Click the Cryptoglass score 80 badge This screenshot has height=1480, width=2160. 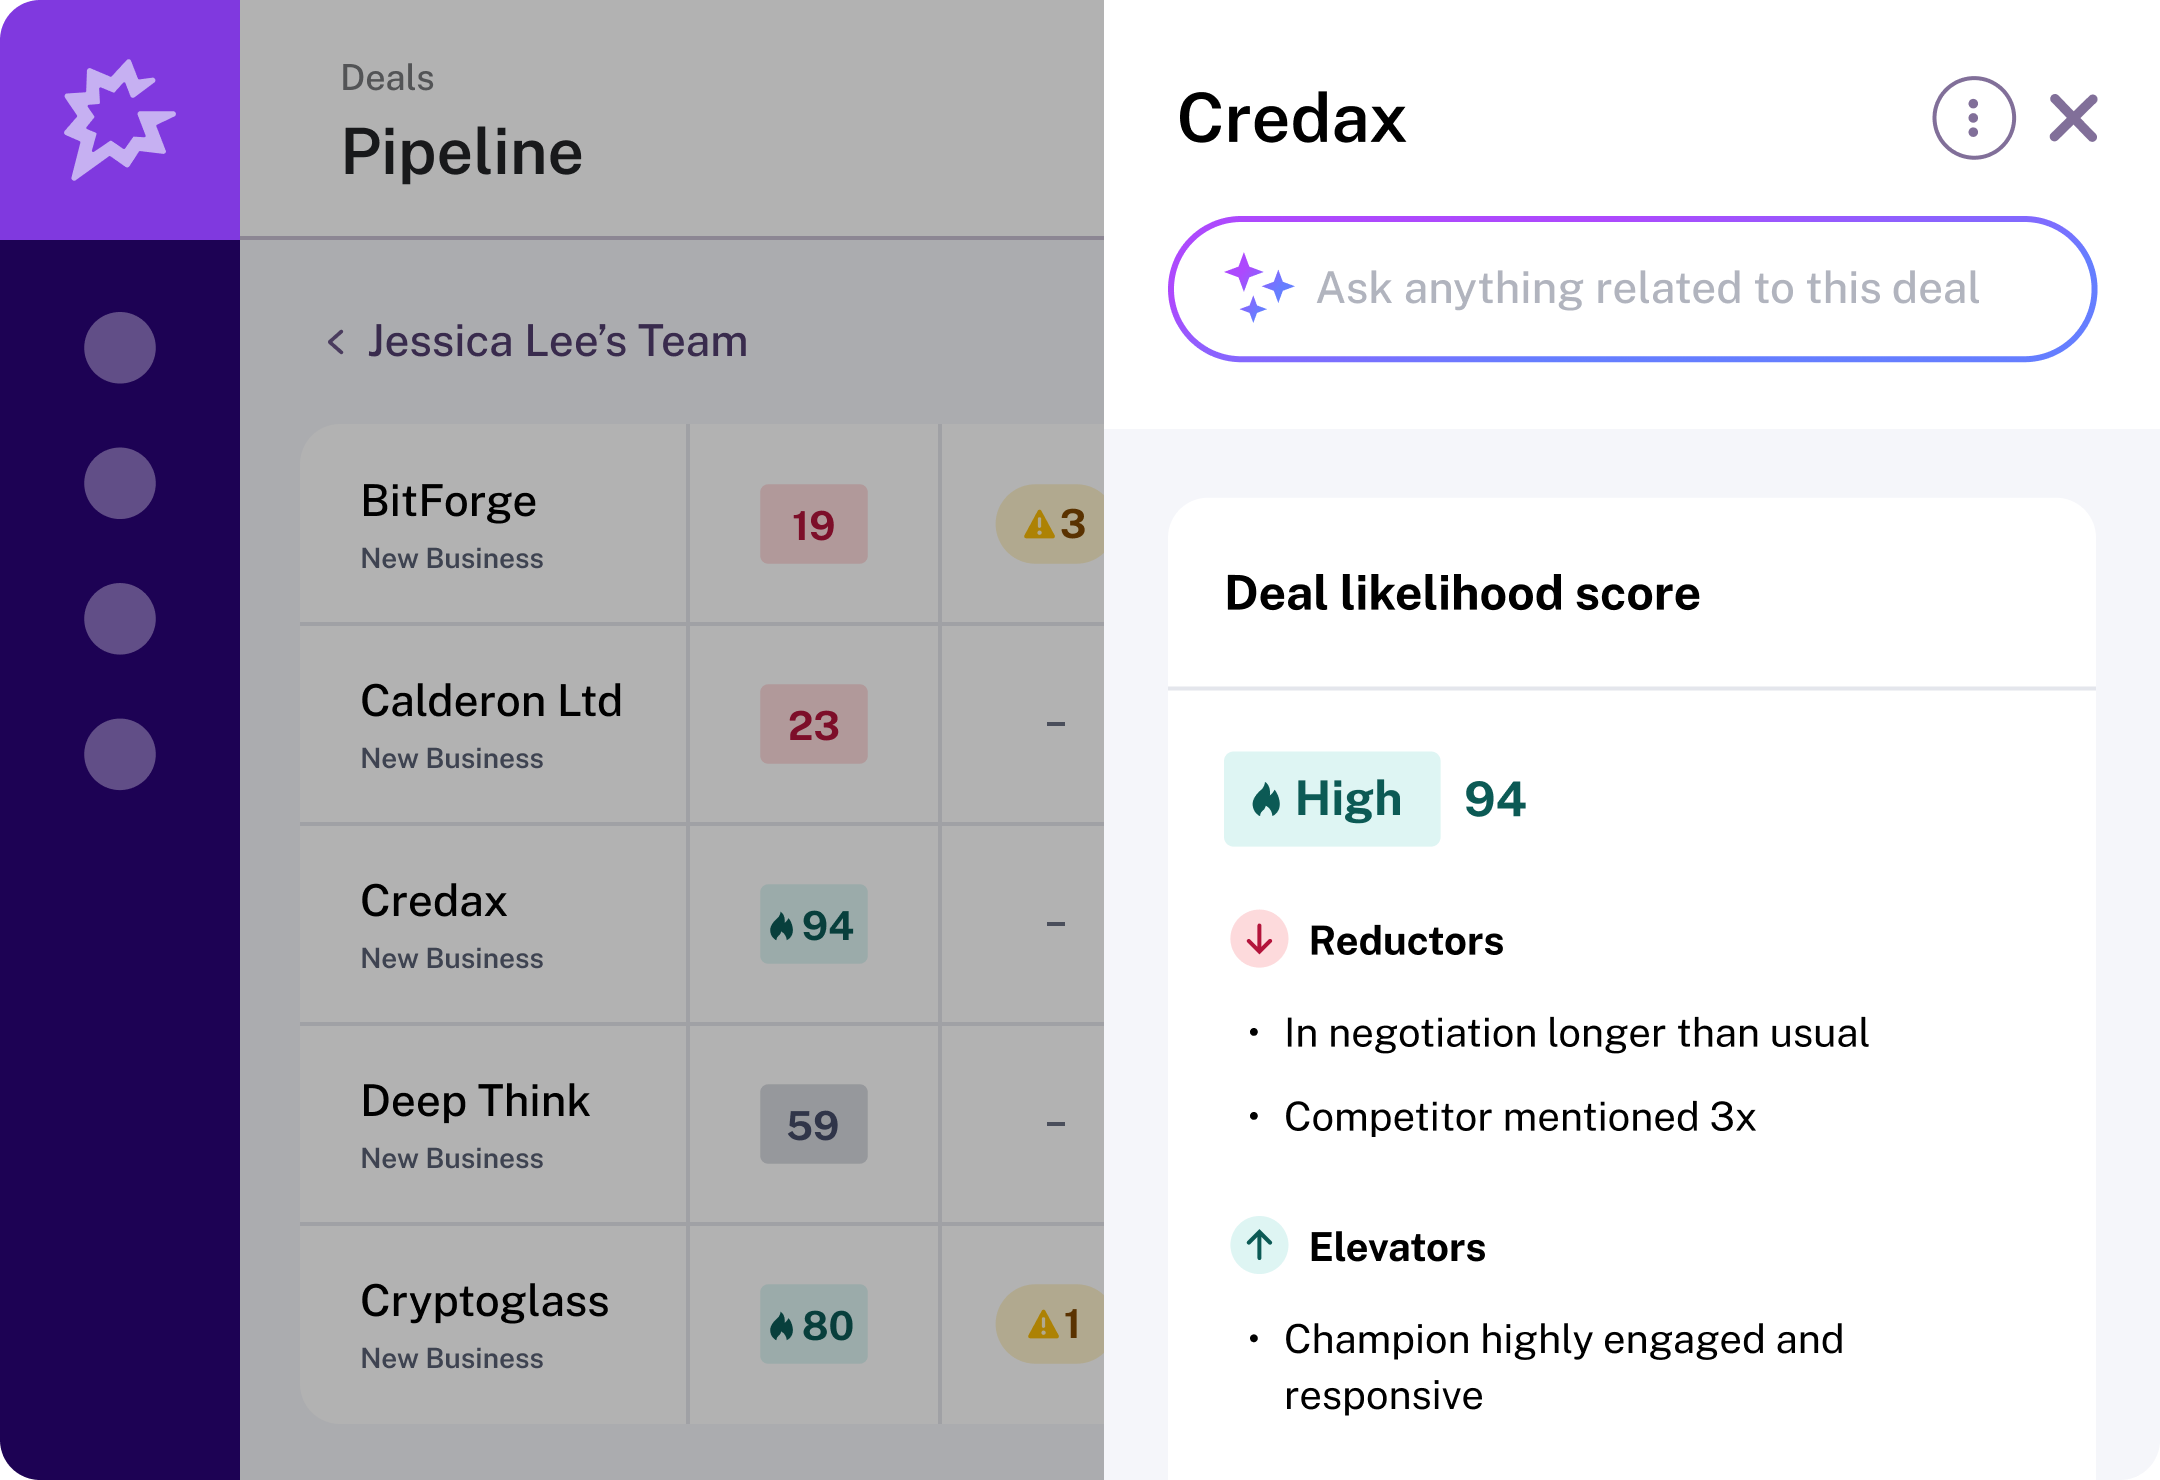(813, 1324)
